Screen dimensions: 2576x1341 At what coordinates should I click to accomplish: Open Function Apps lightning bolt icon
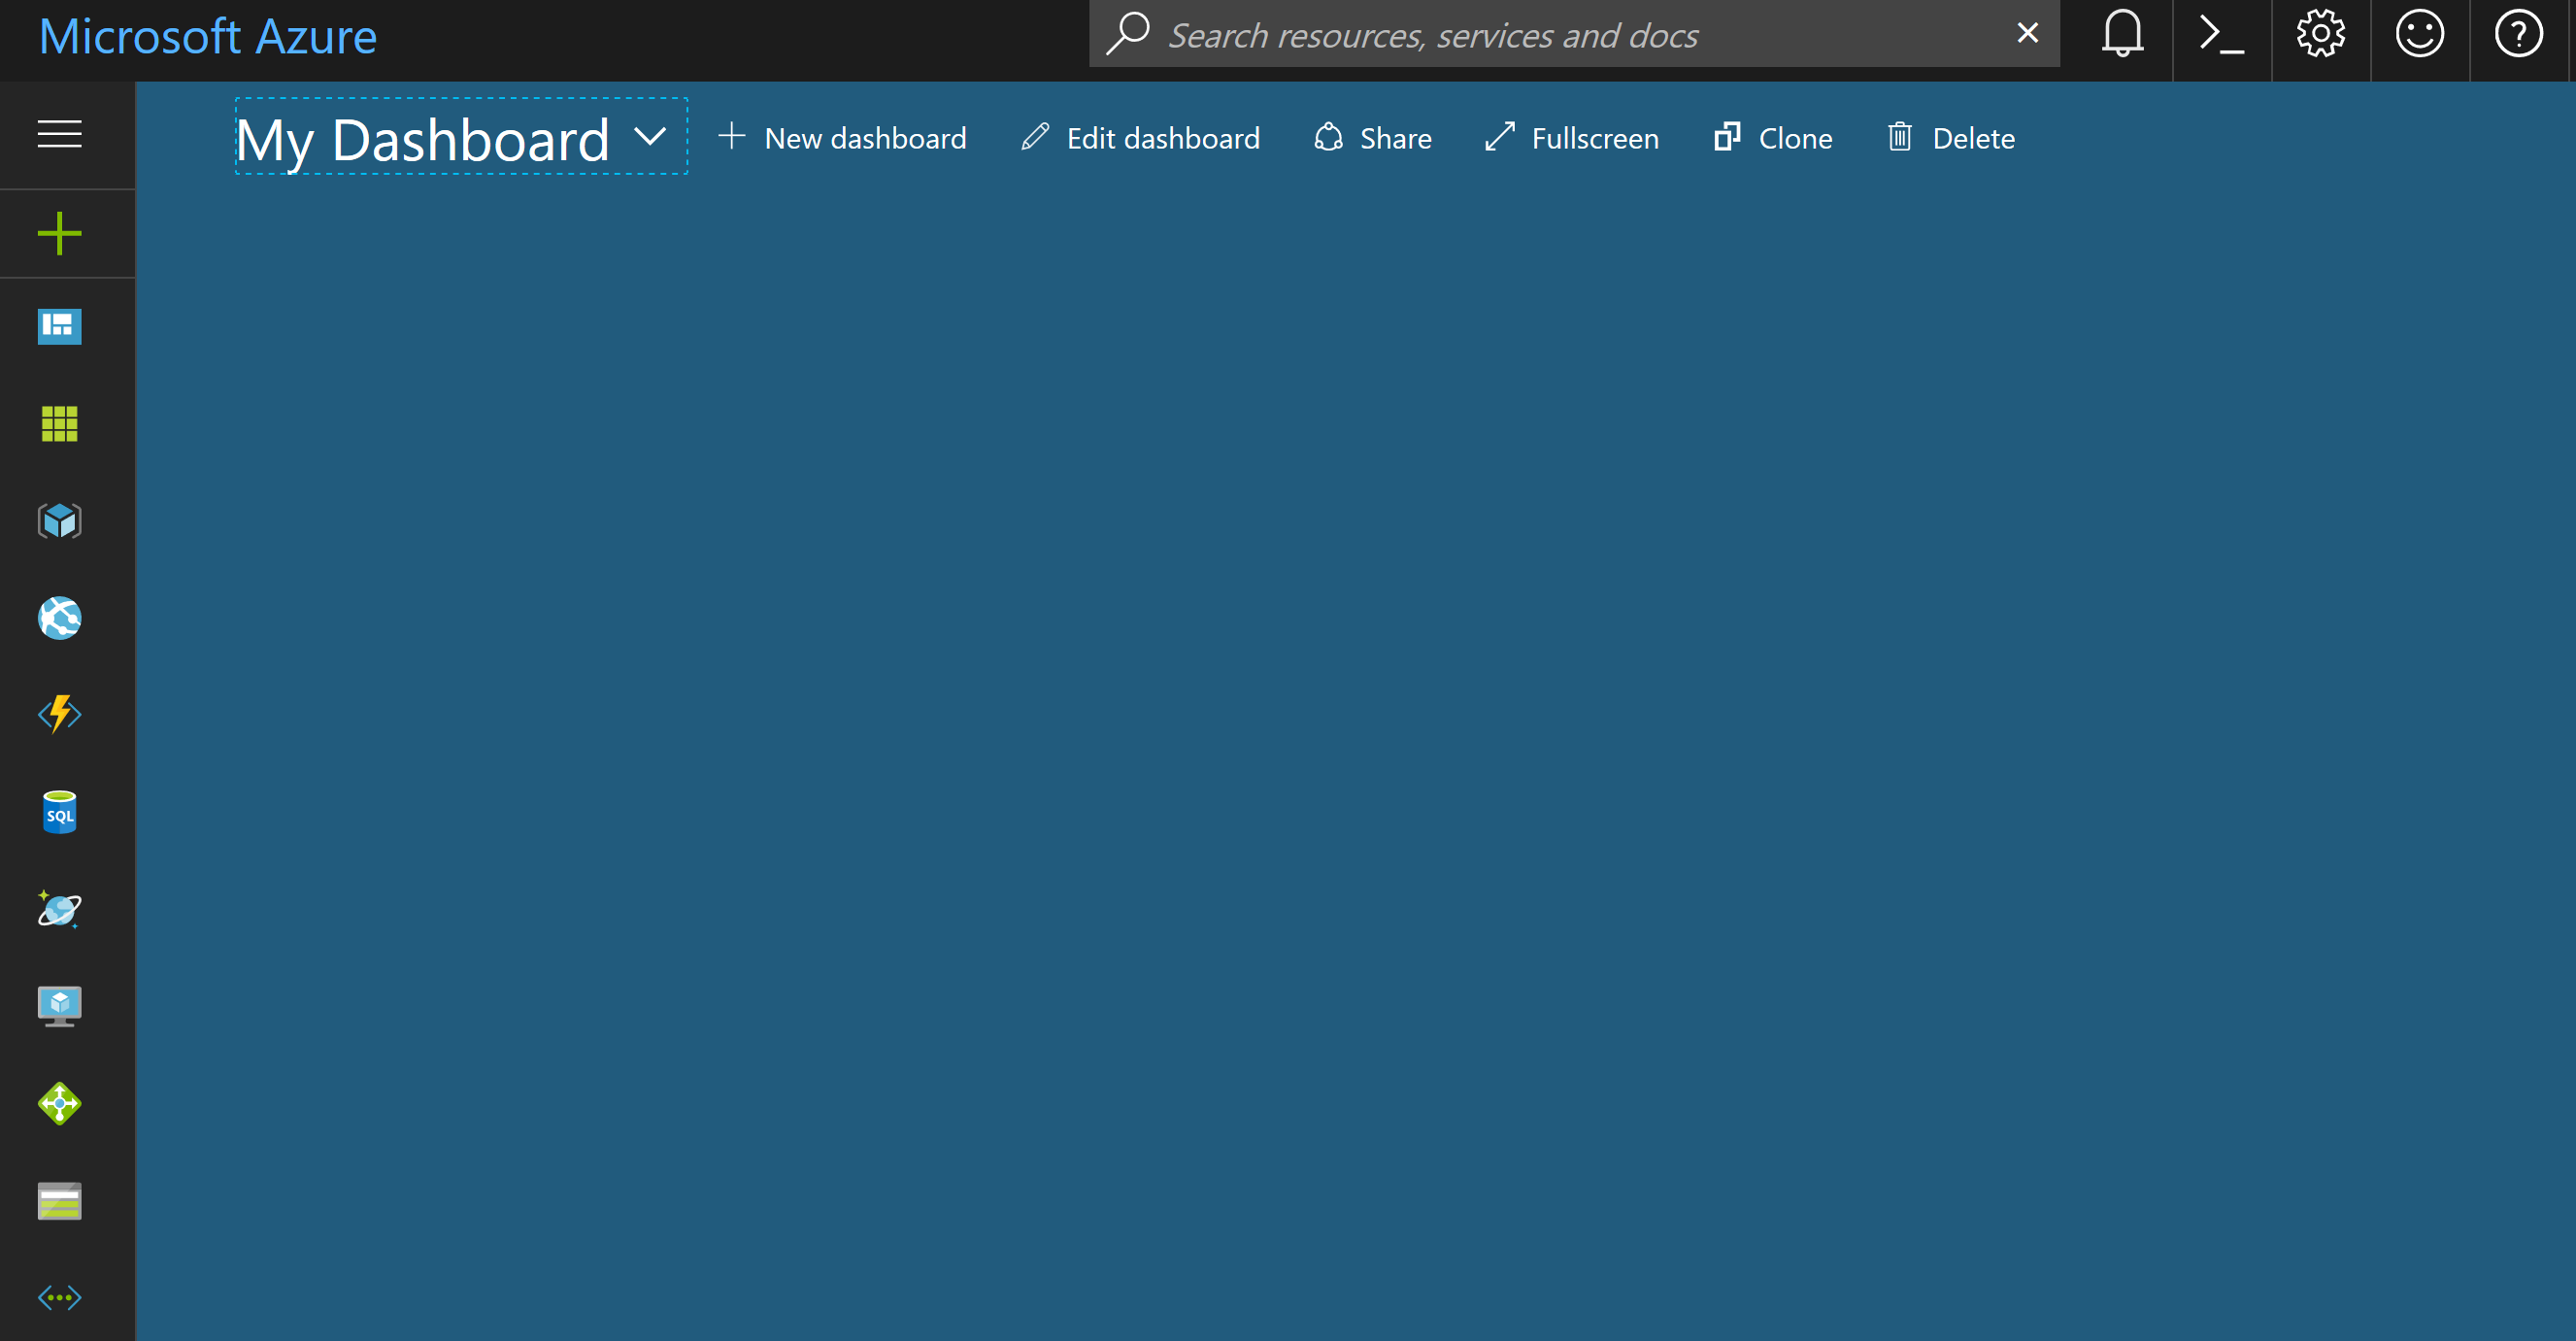pyautogui.click(x=59, y=714)
